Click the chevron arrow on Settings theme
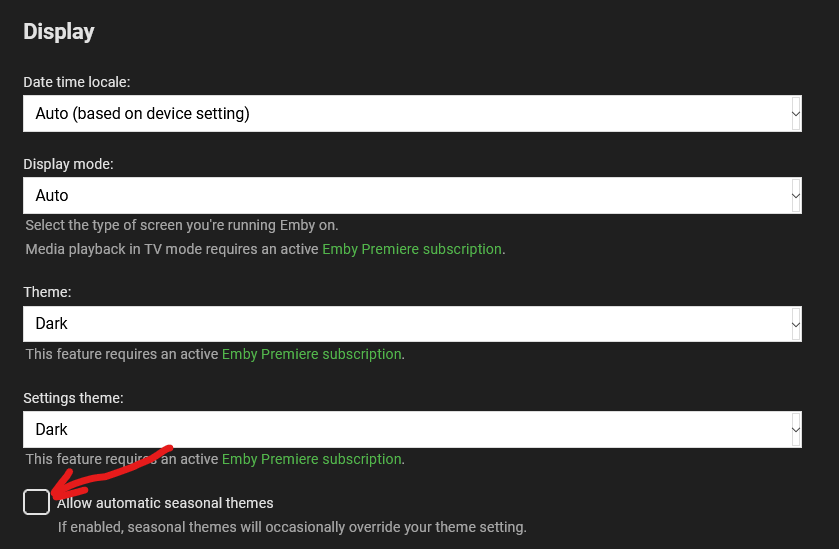This screenshot has height=549, width=839. [796, 430]
